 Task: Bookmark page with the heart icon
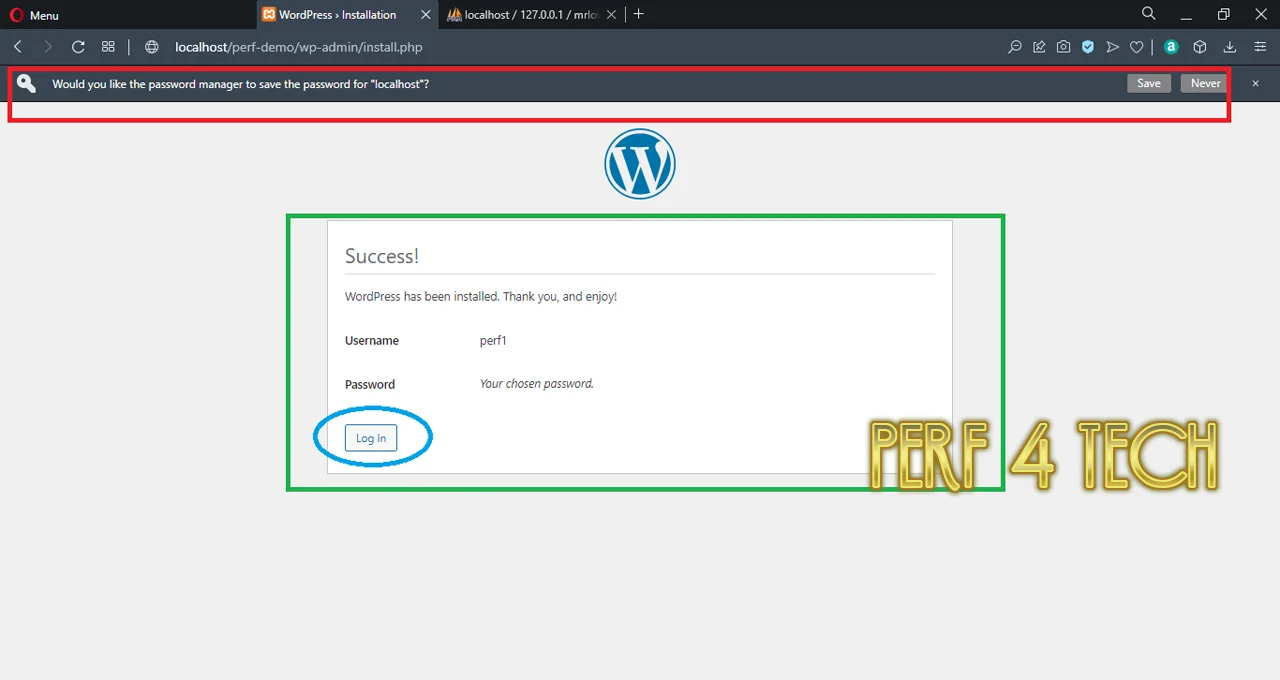tap(1137, 47)
